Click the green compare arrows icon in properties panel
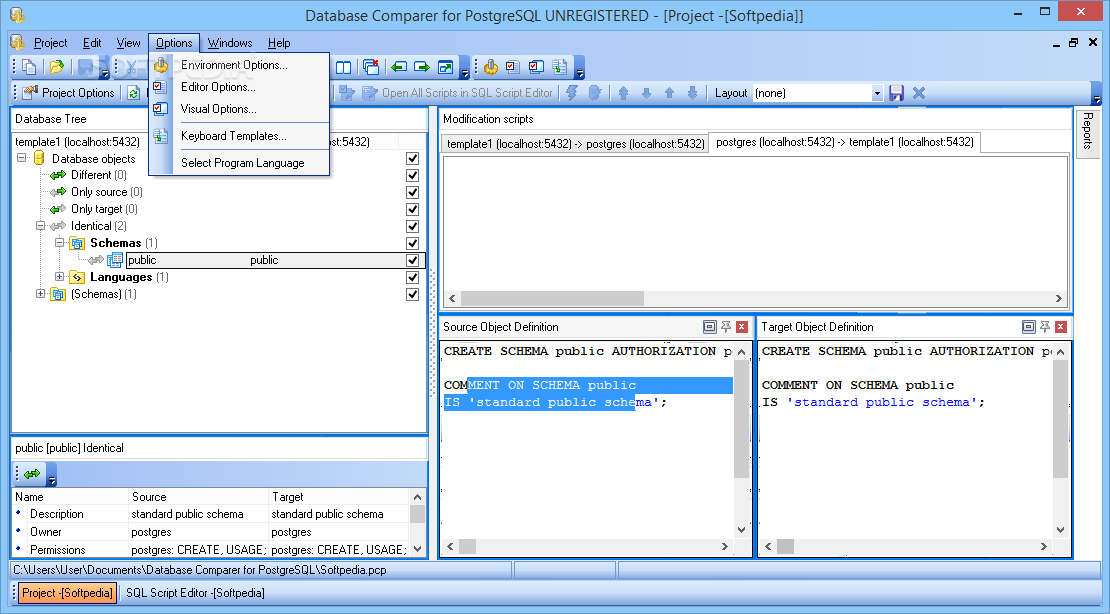 [32, 474]
